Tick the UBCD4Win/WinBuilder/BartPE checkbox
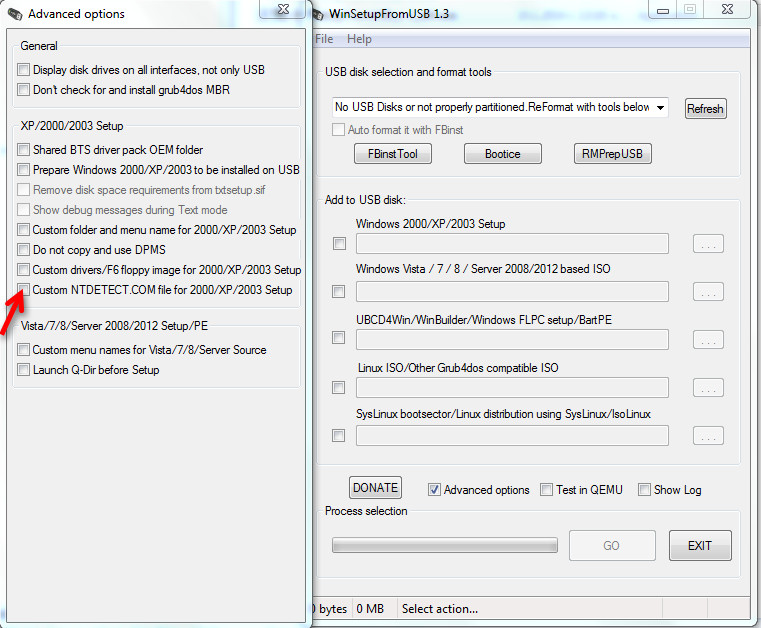 pyautogui.click(x=339, y=338)
